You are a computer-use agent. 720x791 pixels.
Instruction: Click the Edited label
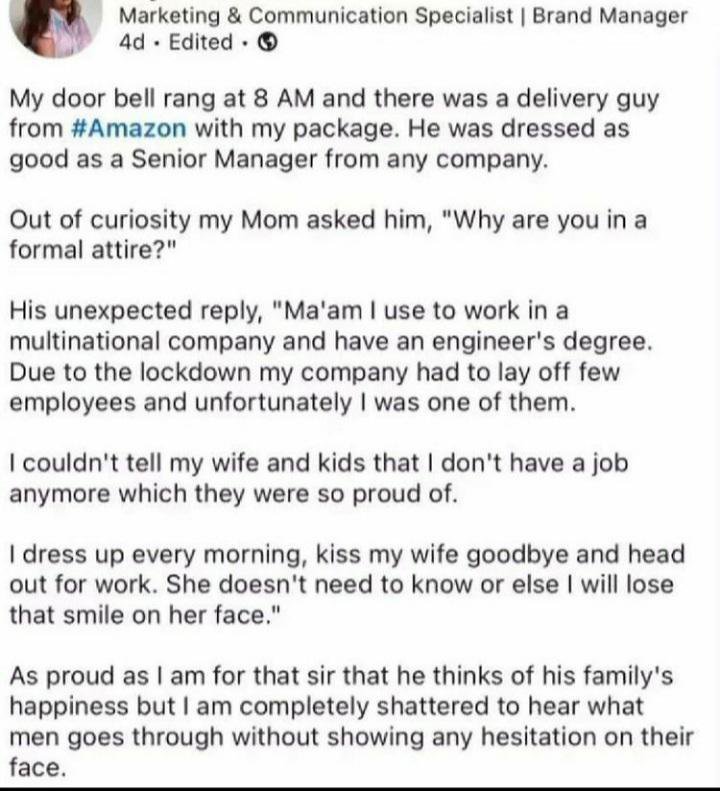[201, 43]
